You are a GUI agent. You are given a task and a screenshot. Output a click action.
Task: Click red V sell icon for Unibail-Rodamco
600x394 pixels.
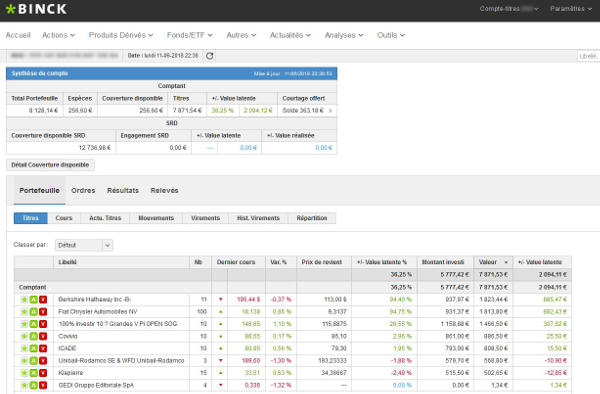[x=43, y=361]
